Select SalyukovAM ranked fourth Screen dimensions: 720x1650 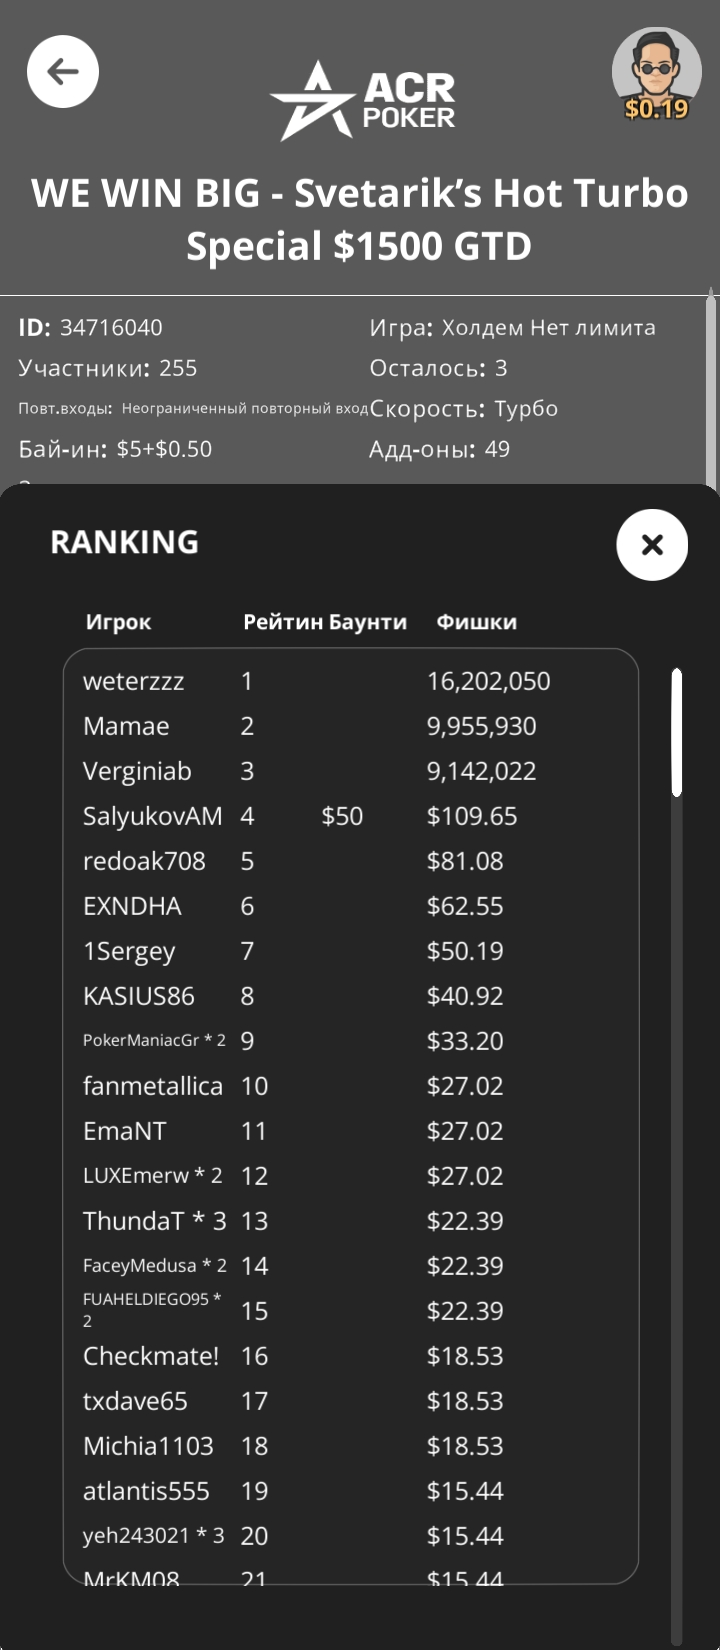(x=152, y=817)
